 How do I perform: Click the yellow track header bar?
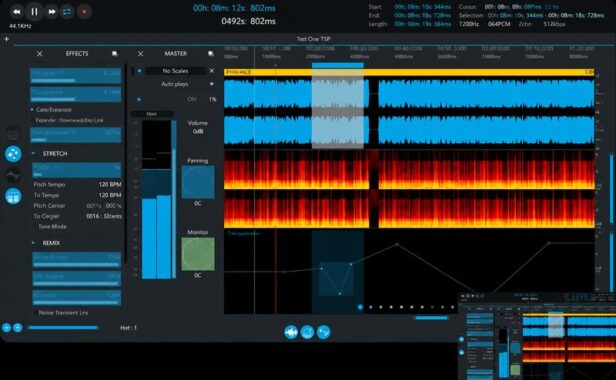[409, 72]
